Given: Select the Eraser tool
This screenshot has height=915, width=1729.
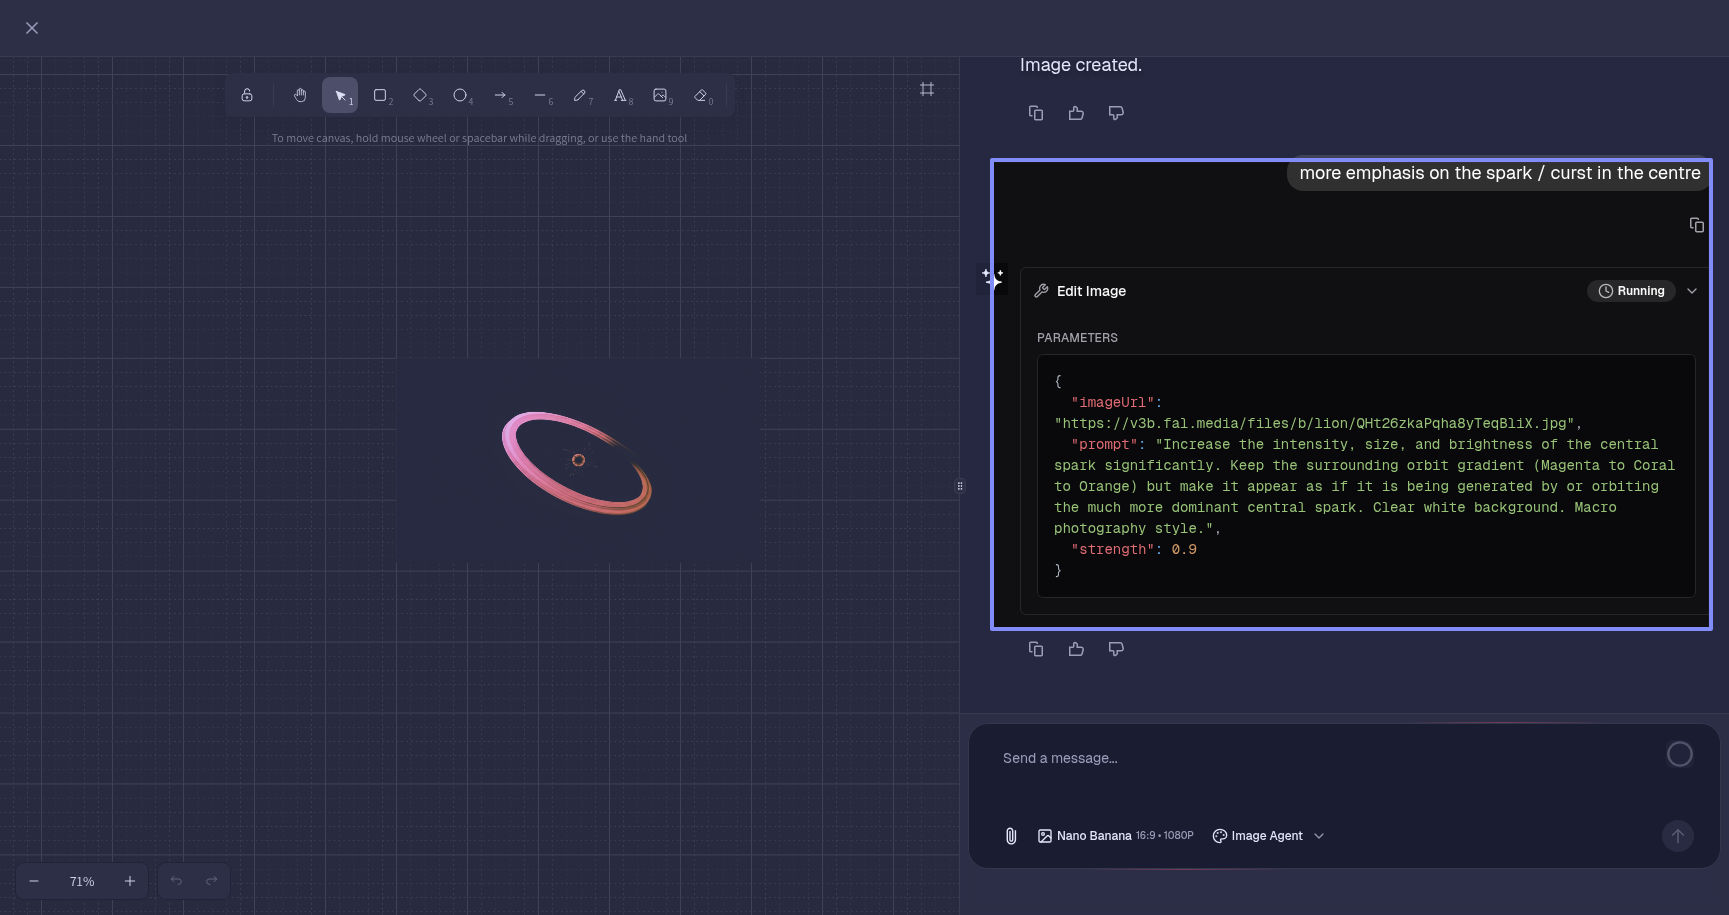Looking at the screenshot, I should [x=701, y=96].
